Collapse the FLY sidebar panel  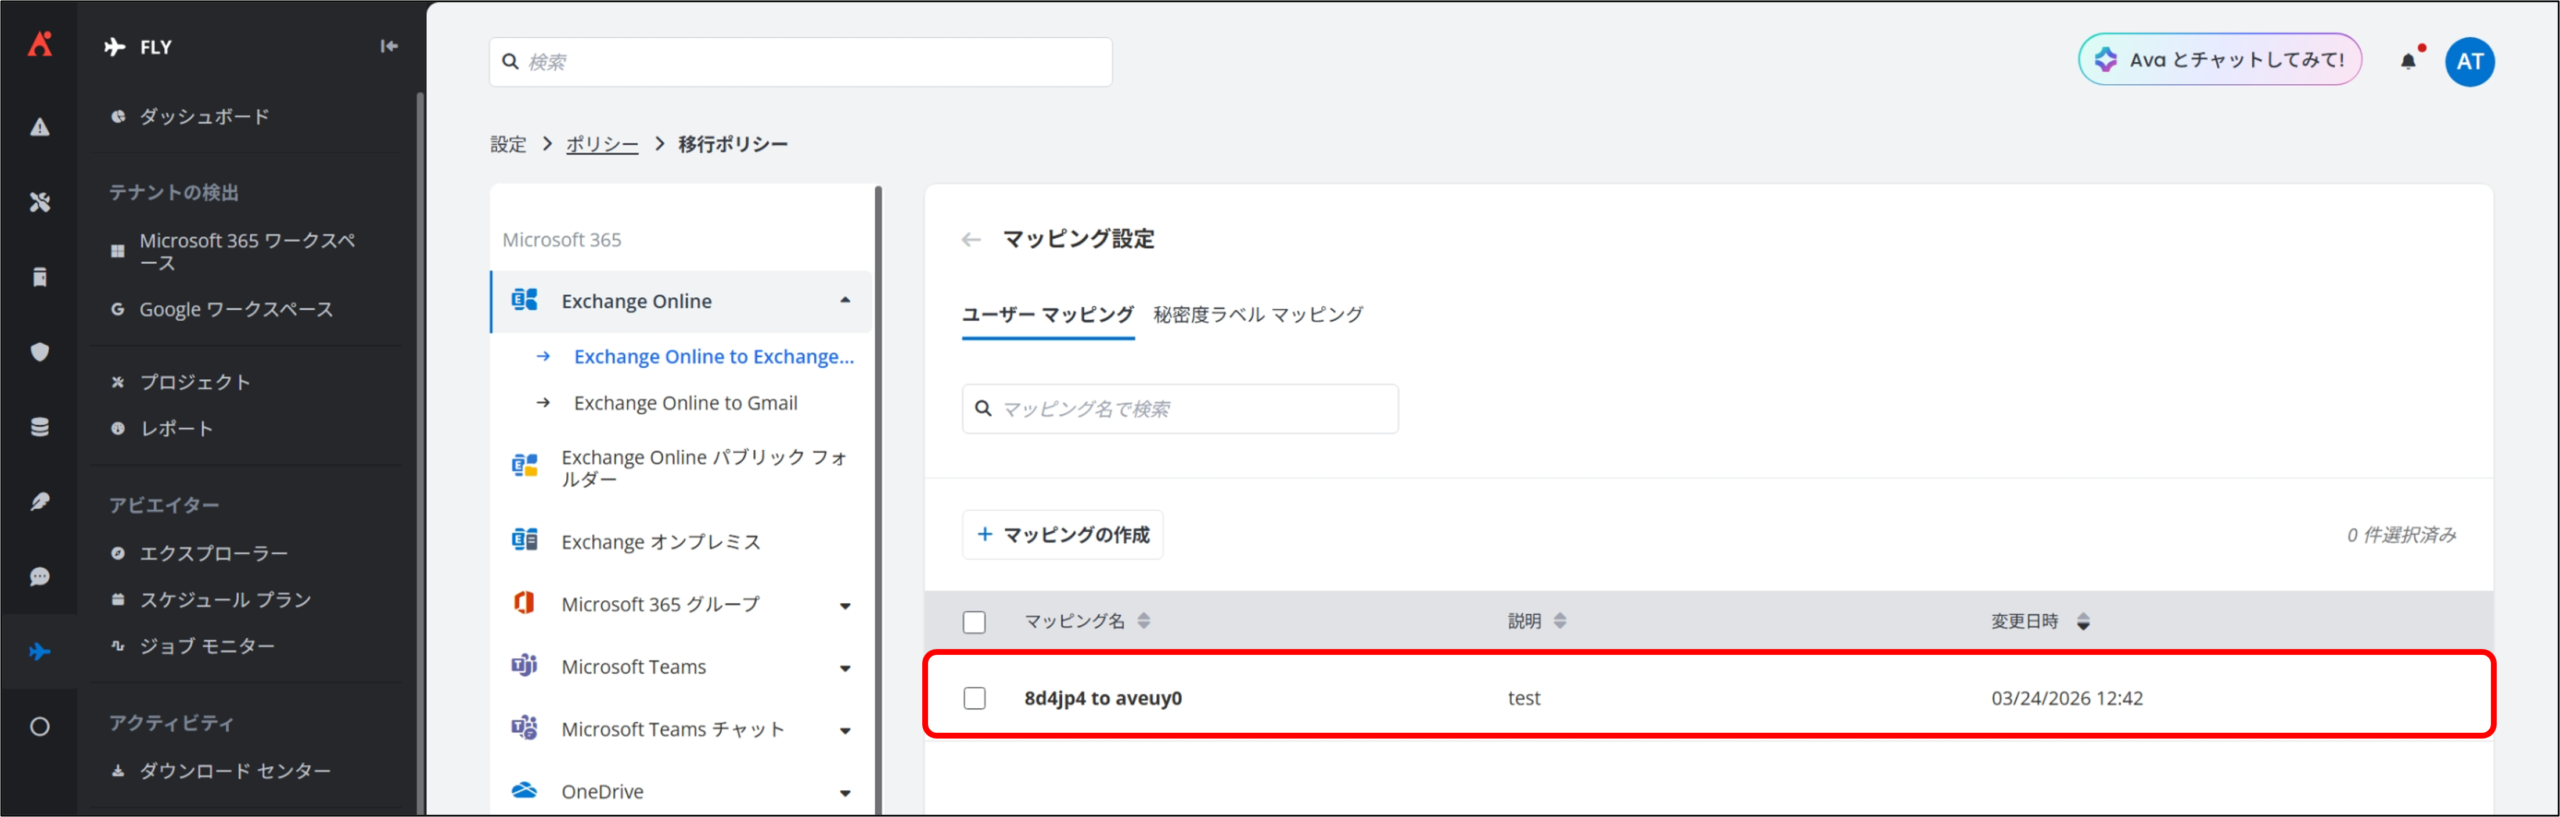point(389,46)
